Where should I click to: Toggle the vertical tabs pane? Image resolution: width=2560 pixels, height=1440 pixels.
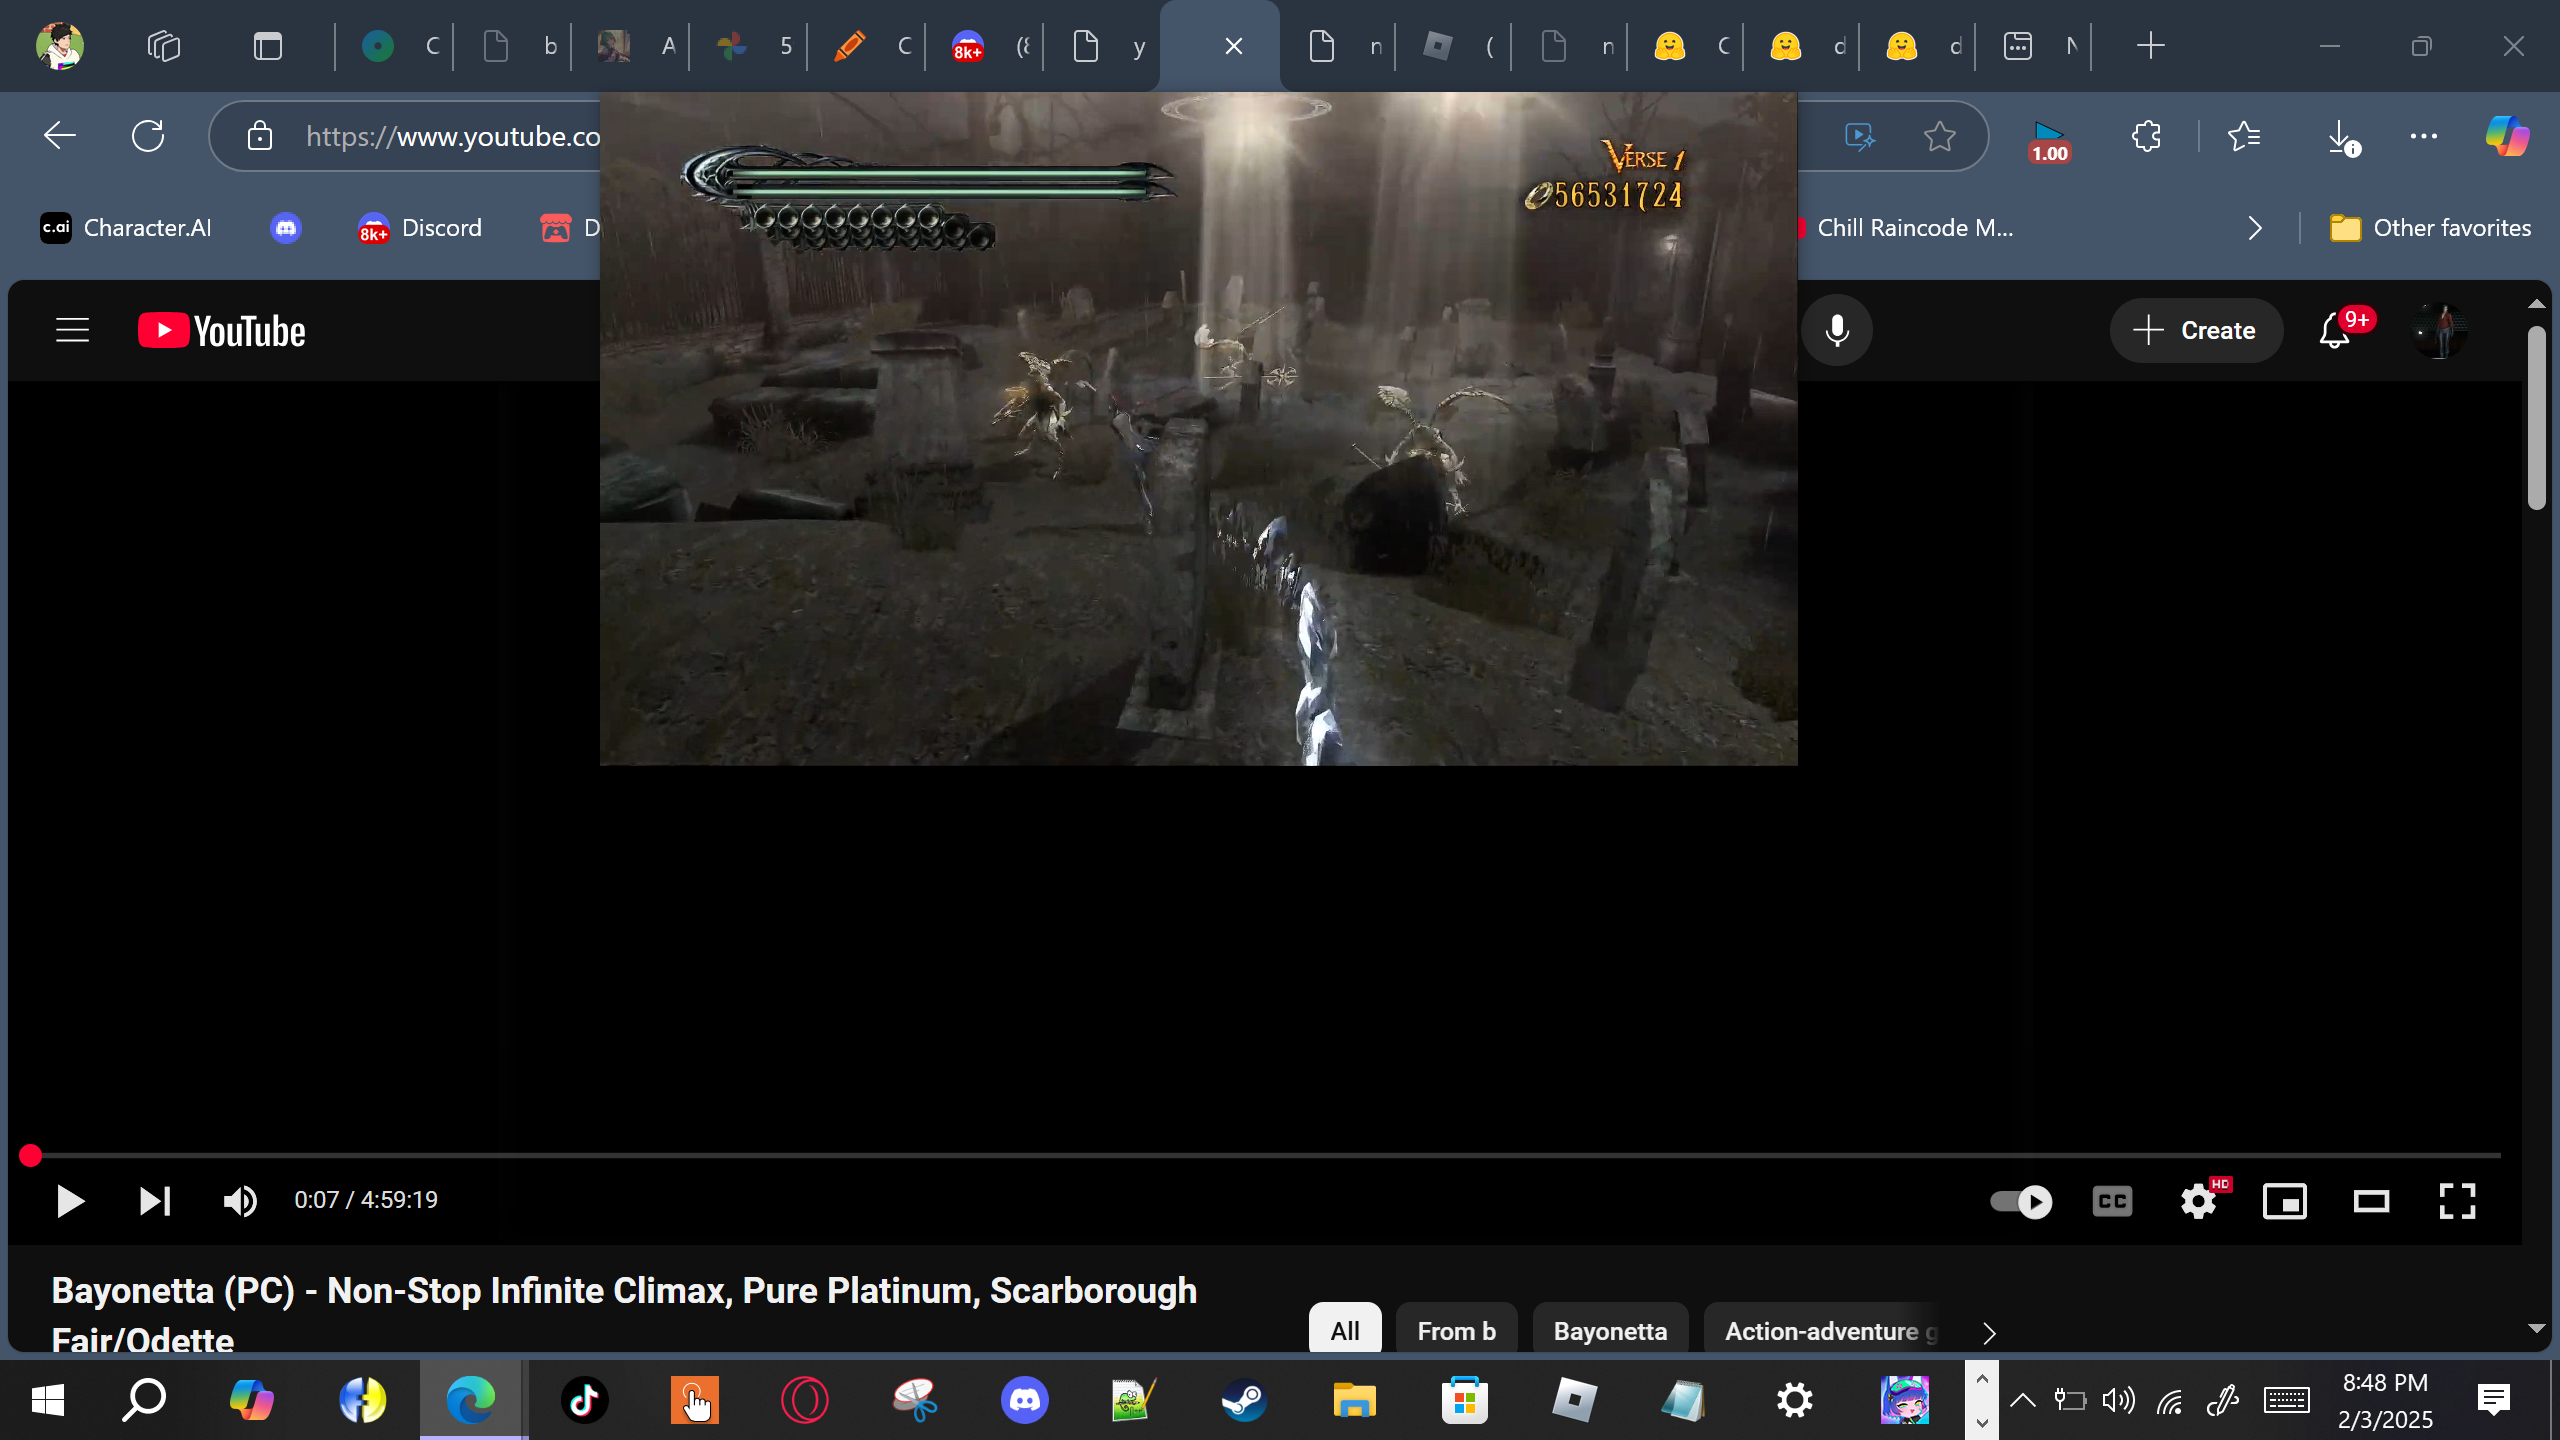[x=267, y=46]
